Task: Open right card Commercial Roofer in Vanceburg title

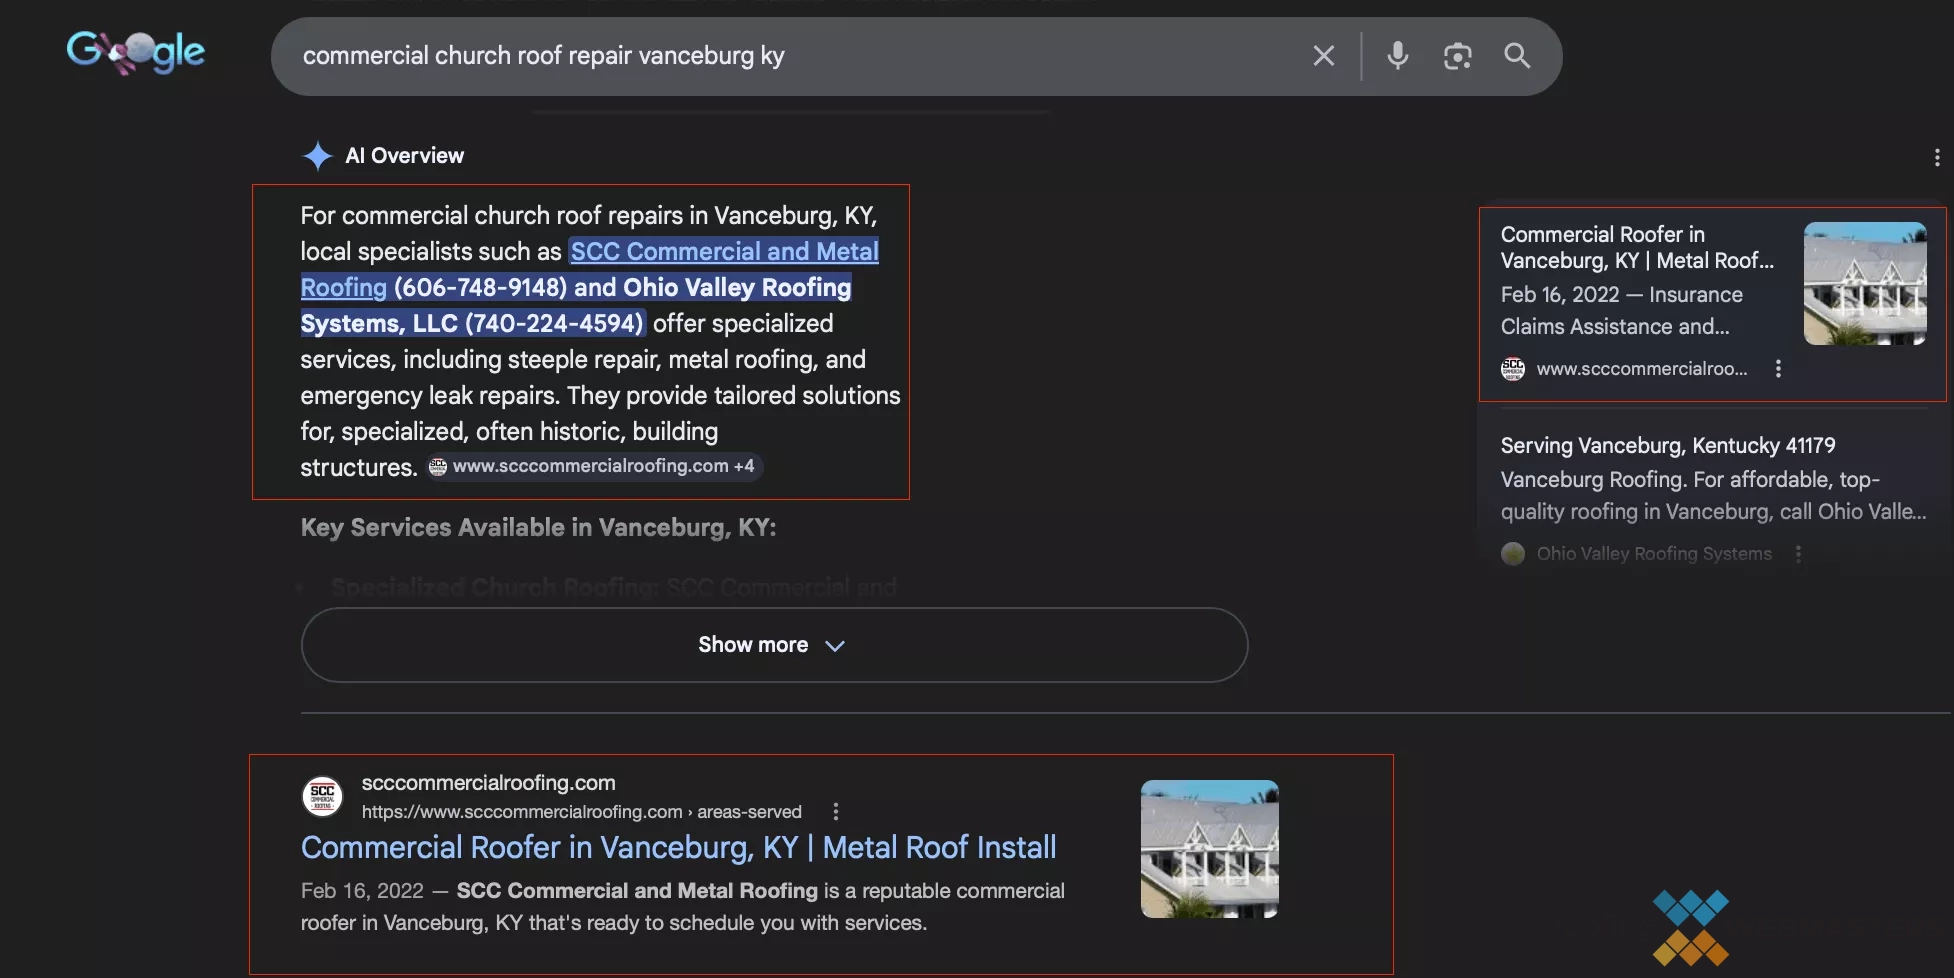Action: (x=1637, y=247)
